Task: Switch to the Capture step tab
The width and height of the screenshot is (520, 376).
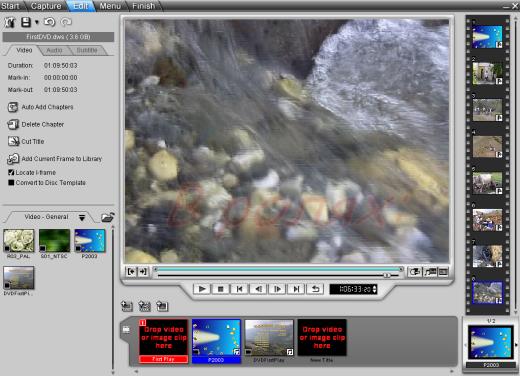Action: pyautogui.click(x=46, y=6)
